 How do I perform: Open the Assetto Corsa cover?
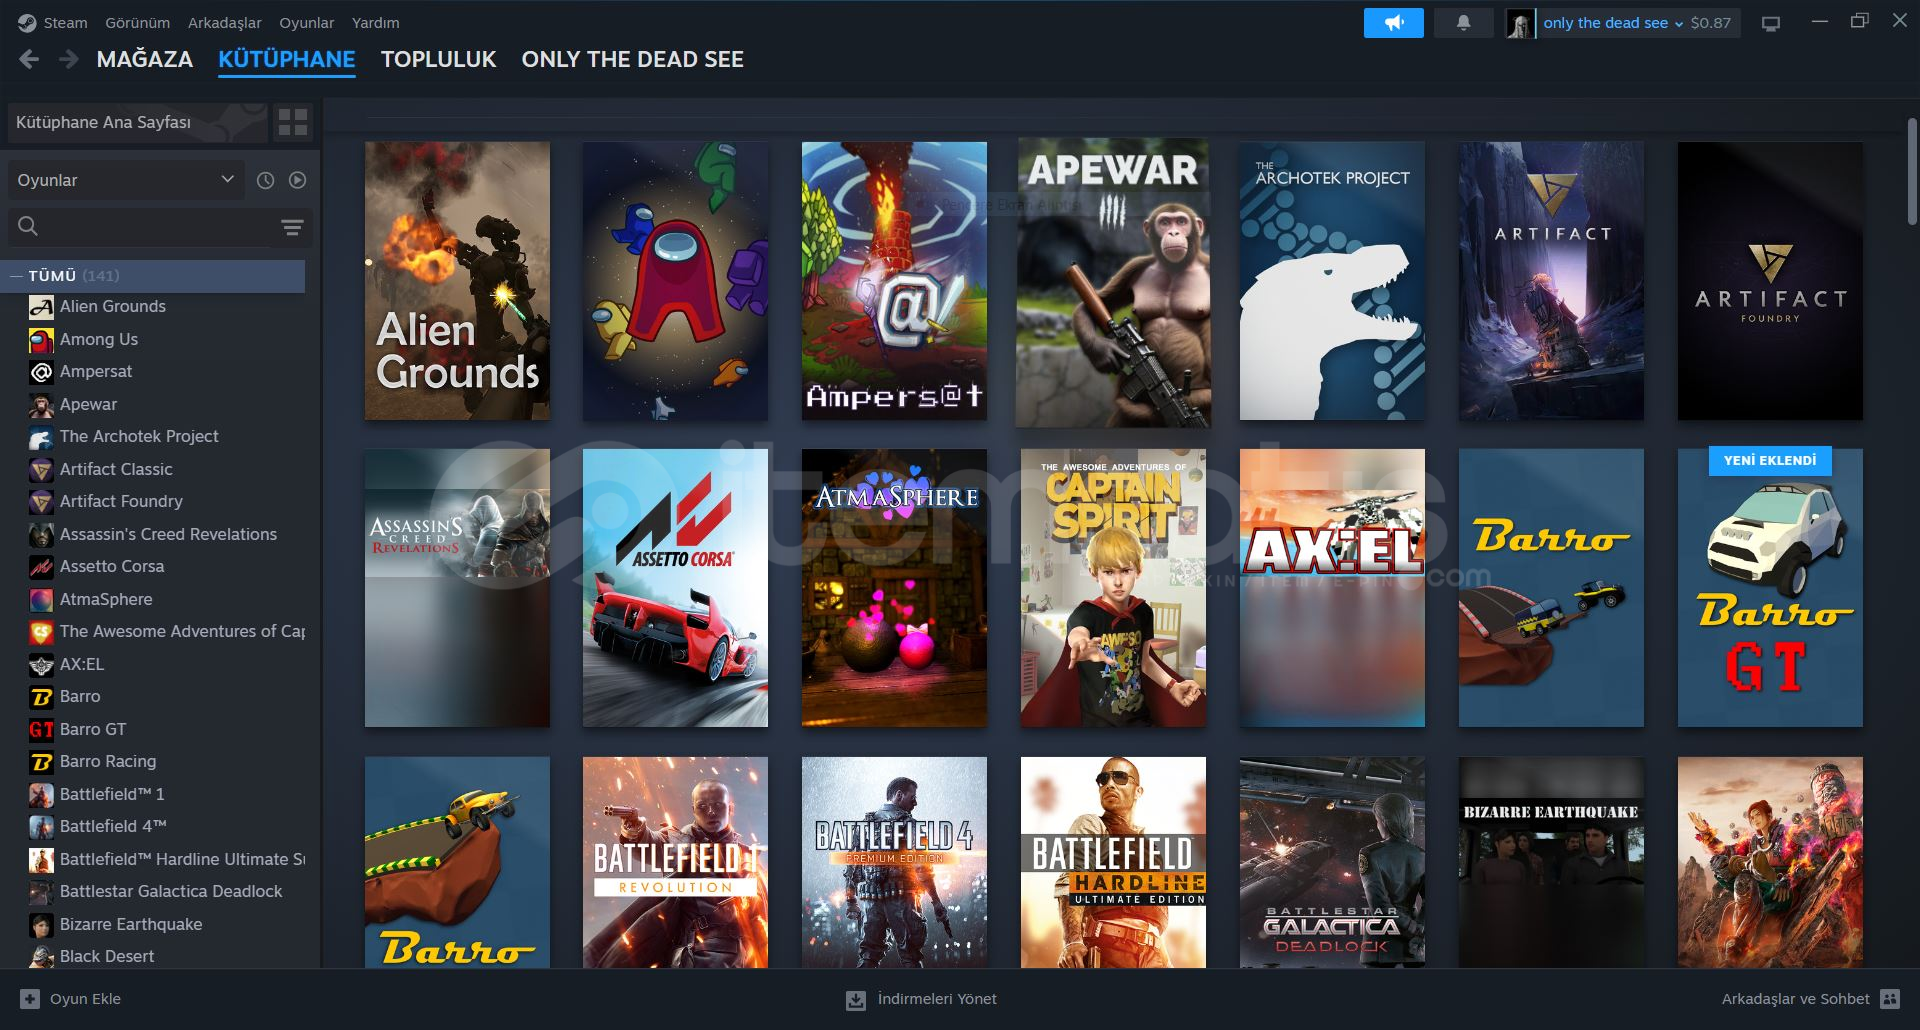(x=675, y=588)
